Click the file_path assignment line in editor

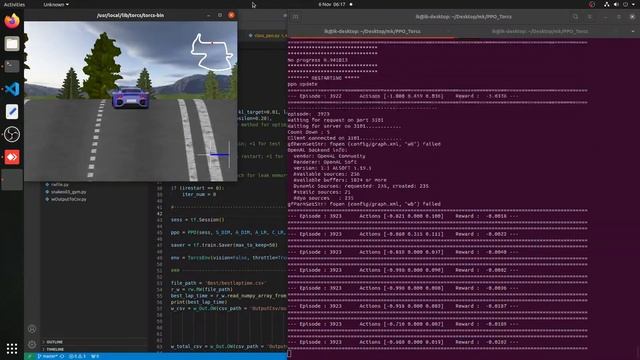(x=218, y=283)
